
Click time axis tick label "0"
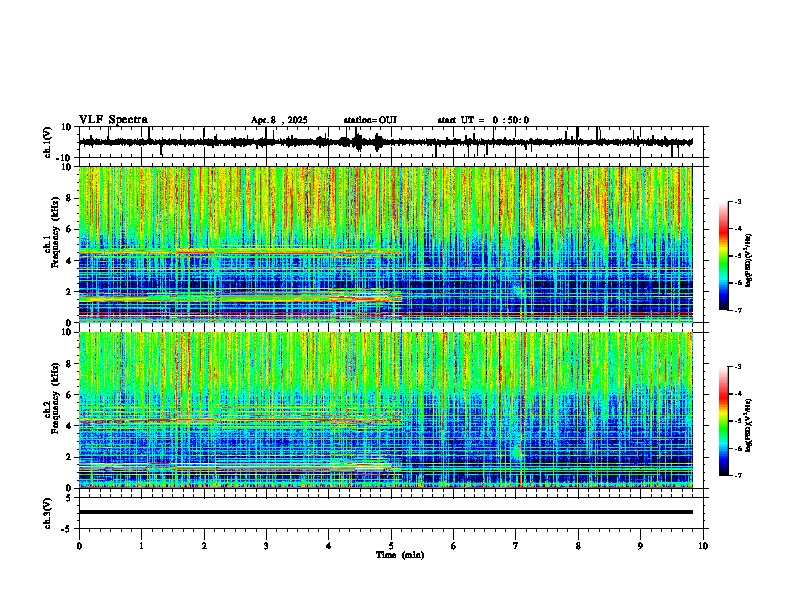tap(79, 546)
